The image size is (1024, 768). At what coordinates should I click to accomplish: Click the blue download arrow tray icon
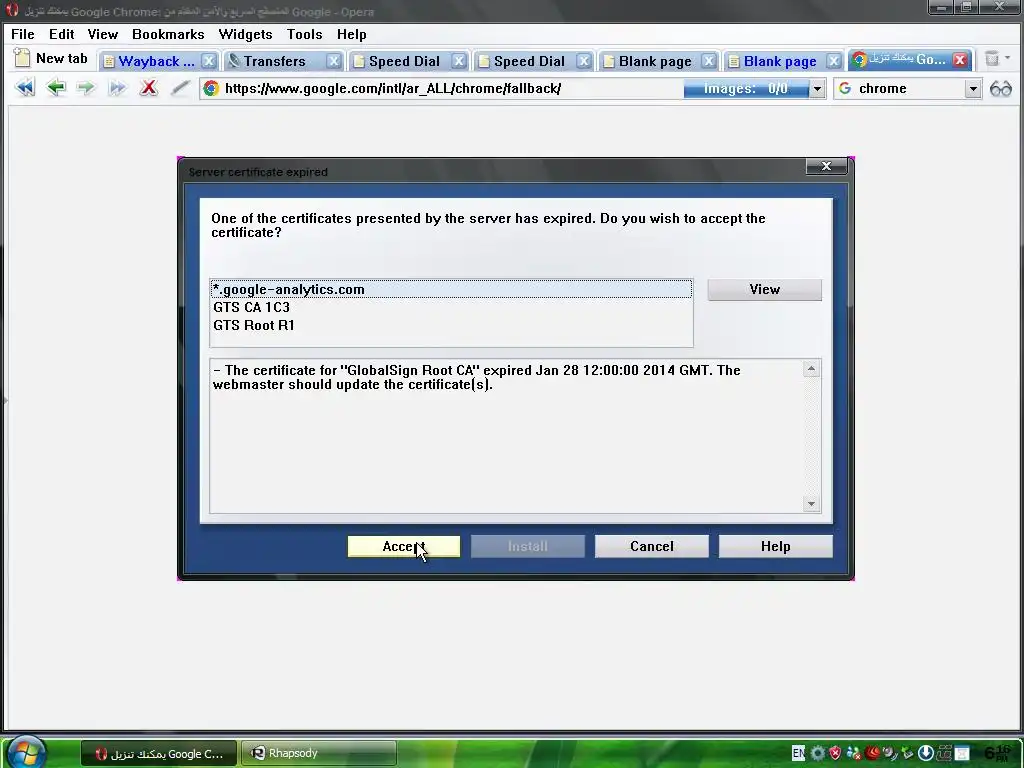click(x=925, y=753)
